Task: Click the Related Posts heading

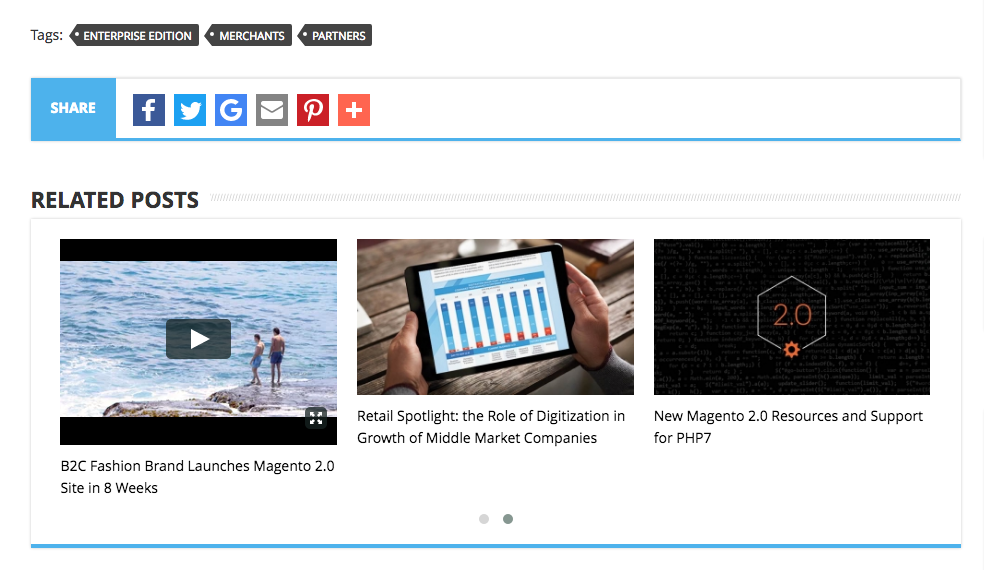Action: tap(115, 200)
